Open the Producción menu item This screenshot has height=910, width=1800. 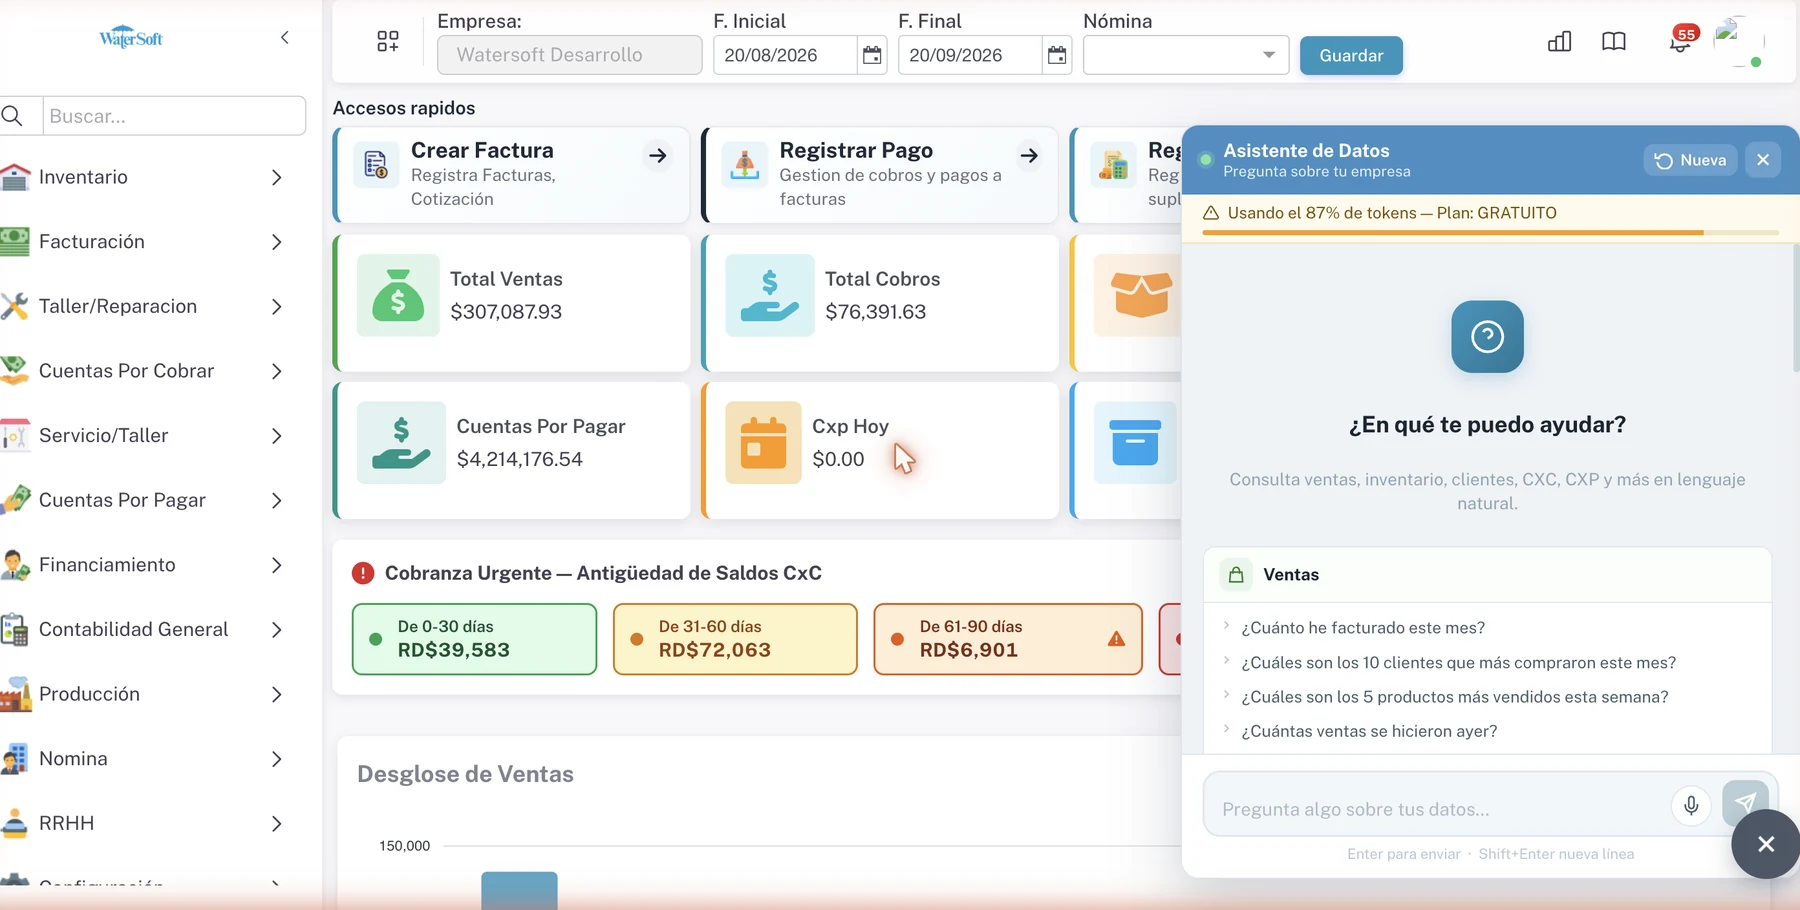pos(145,694)
